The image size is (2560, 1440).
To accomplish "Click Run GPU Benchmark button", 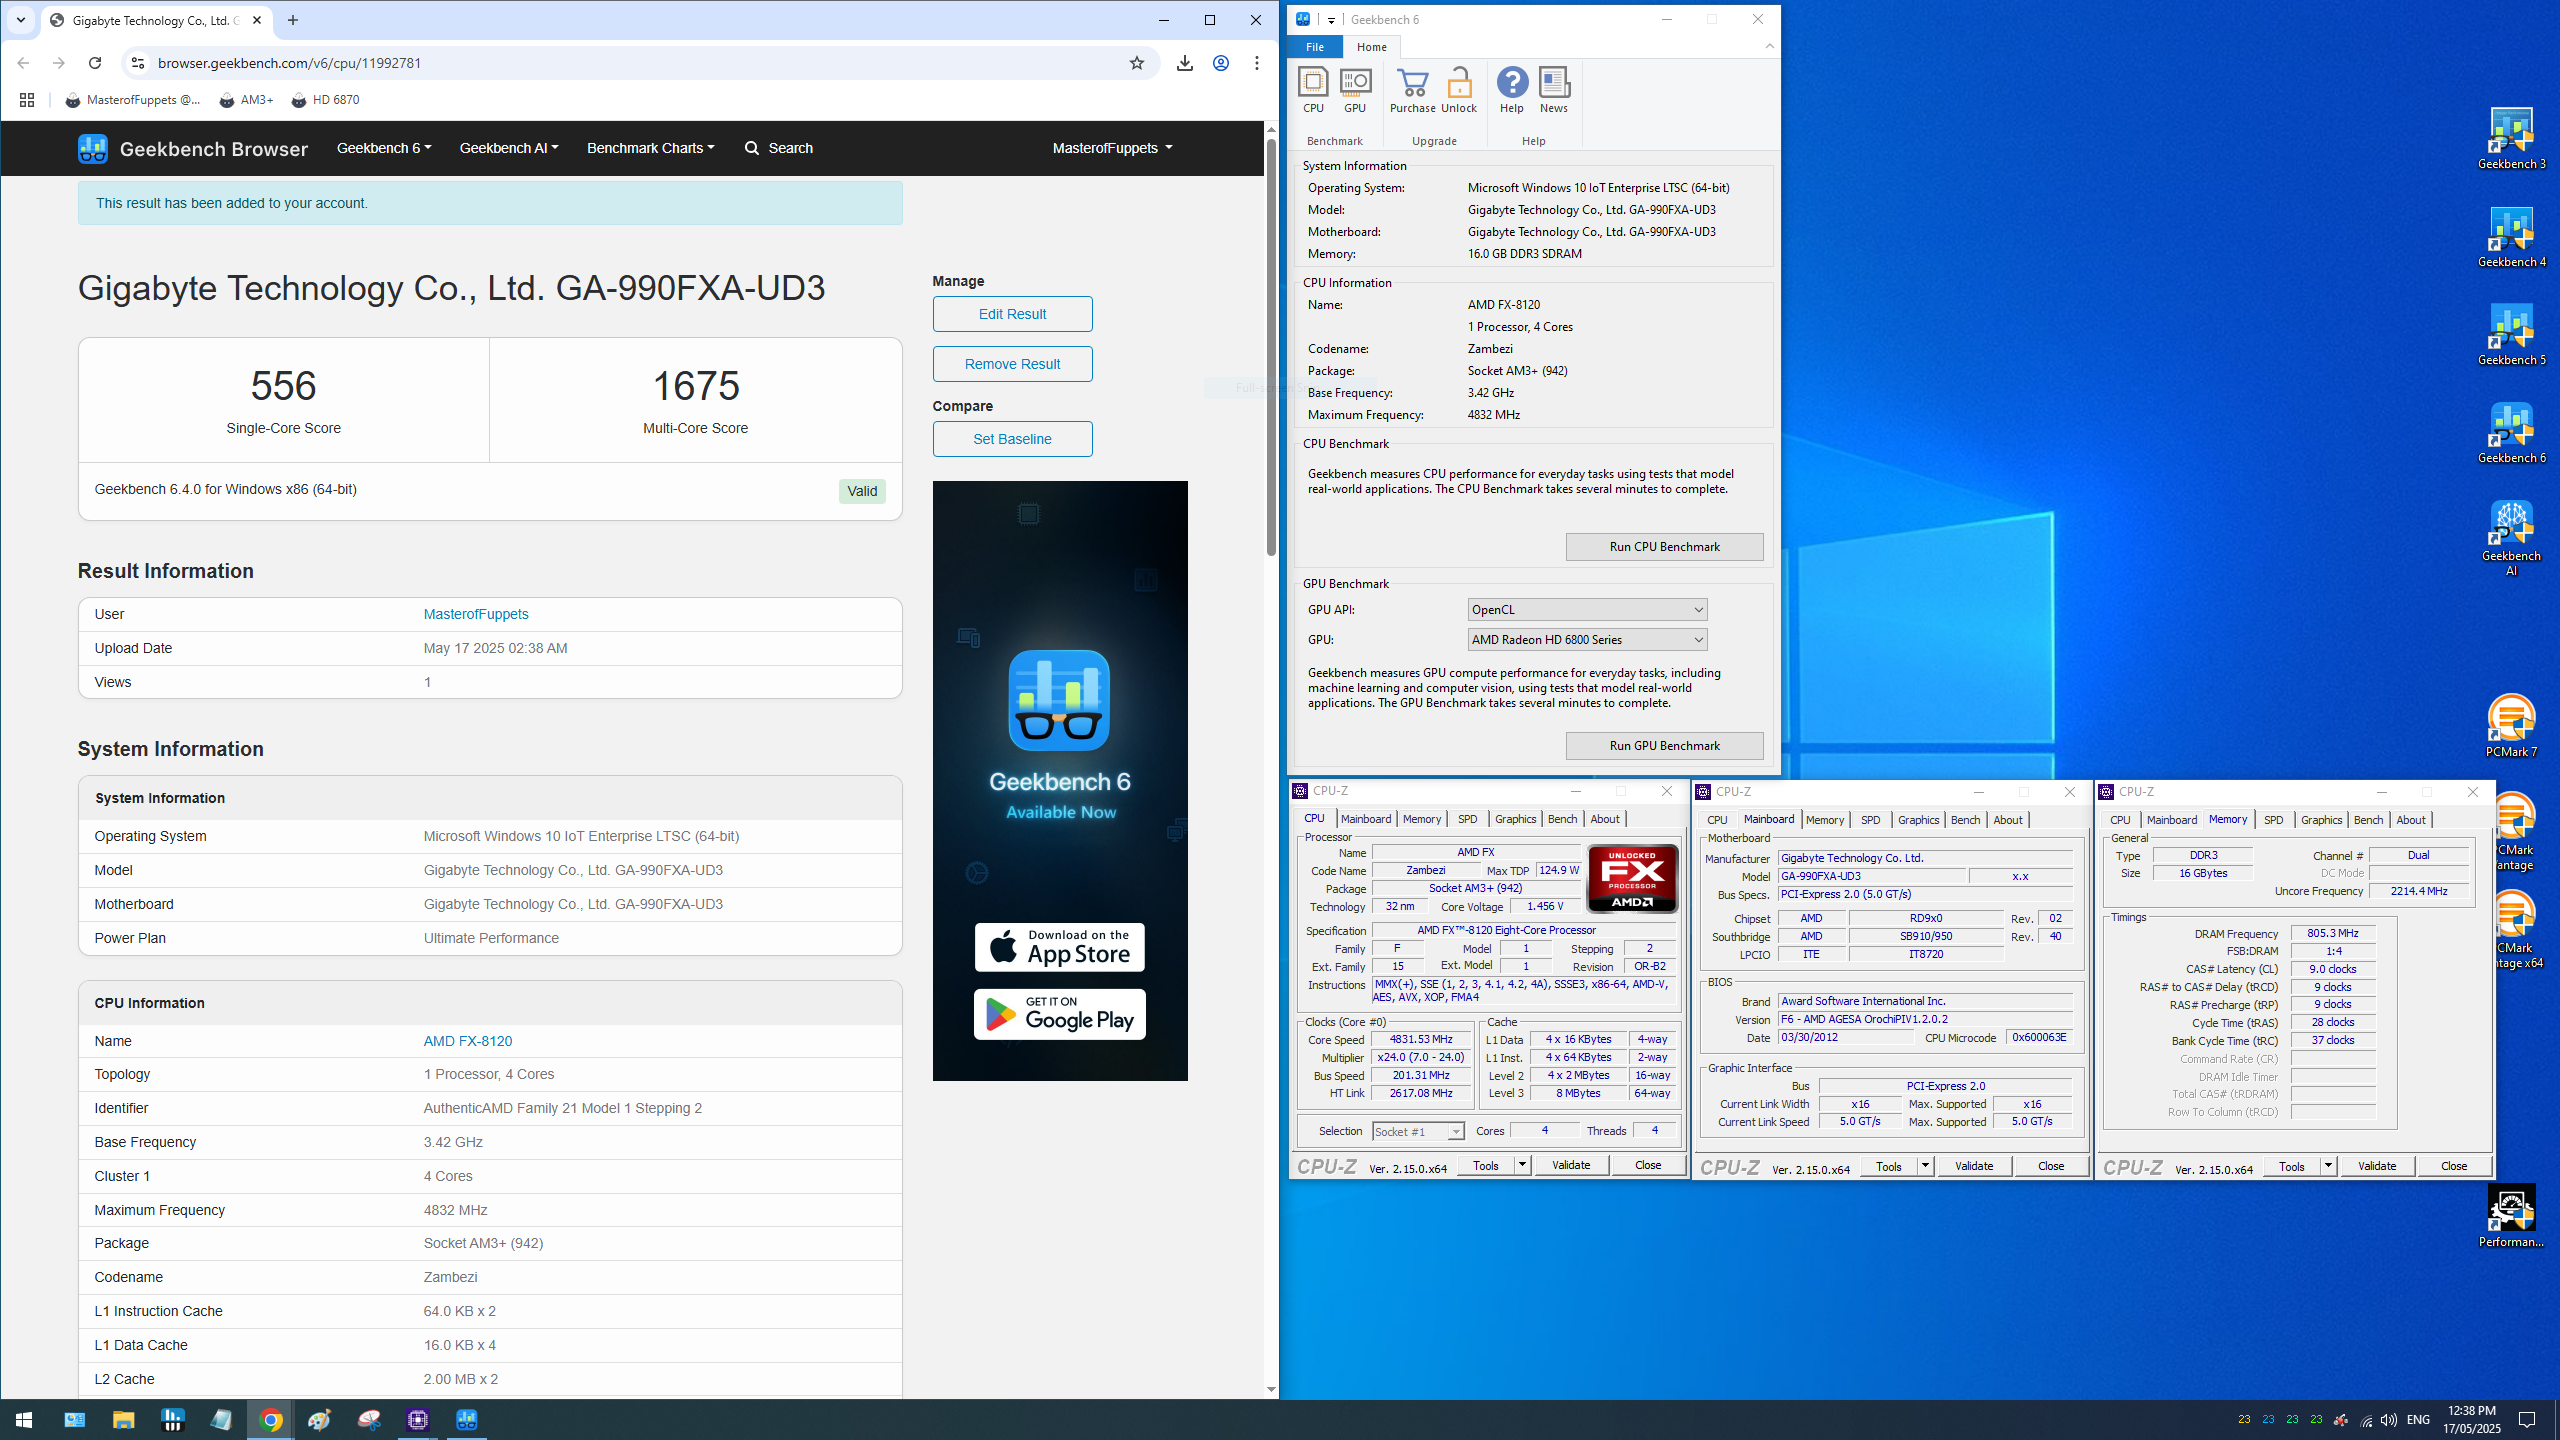I will tap(1664, 746).
